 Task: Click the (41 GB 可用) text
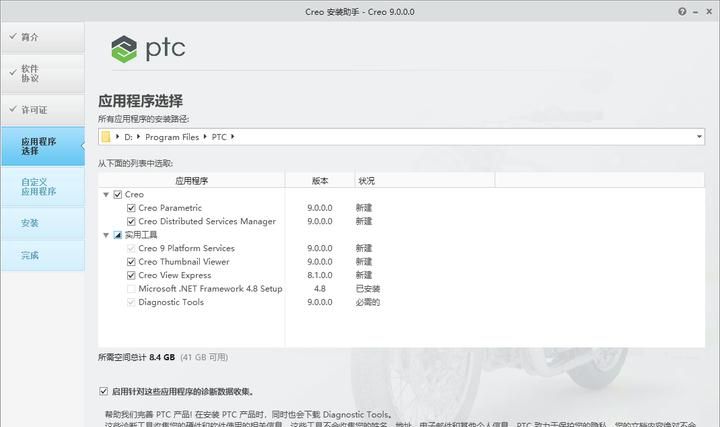(204, 357)
